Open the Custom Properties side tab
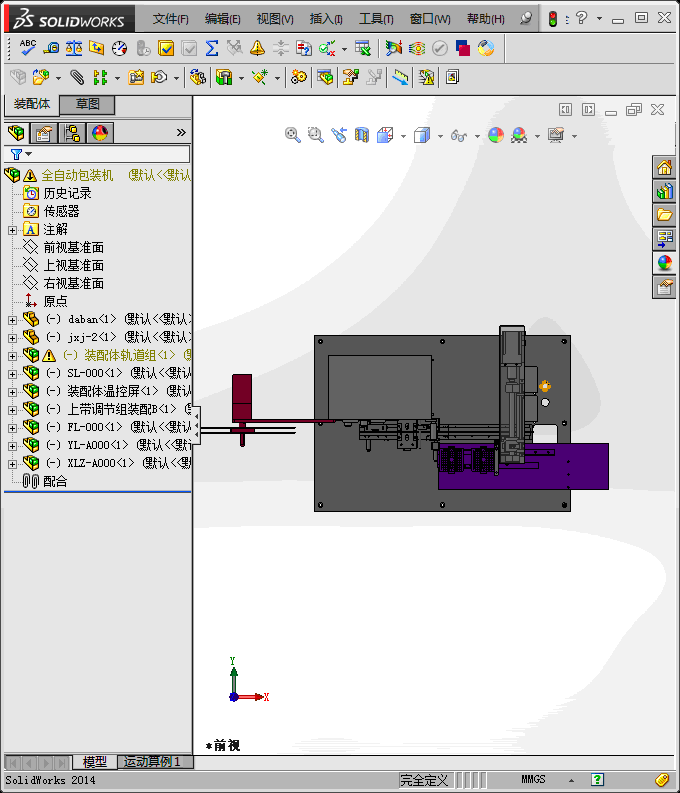 [x=664, y=287]
